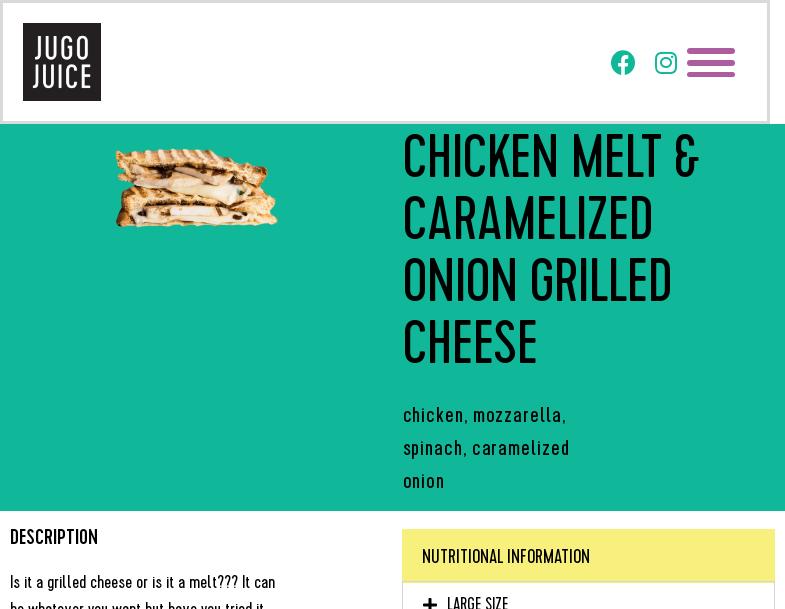Open Jugo Juice Instagram profile
This screenshot has height=609, width=785.
[666, 63]
